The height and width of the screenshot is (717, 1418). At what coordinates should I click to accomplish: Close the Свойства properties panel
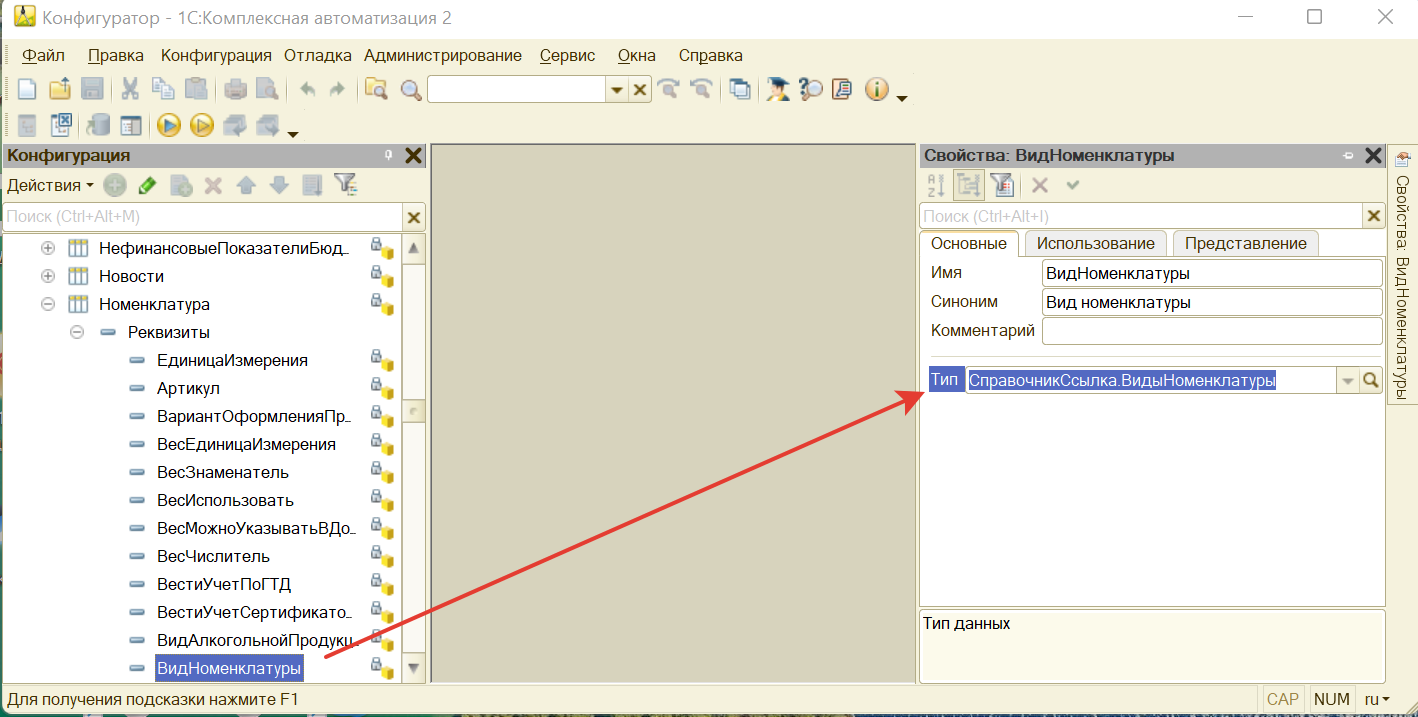click(x=1373, y=156)
